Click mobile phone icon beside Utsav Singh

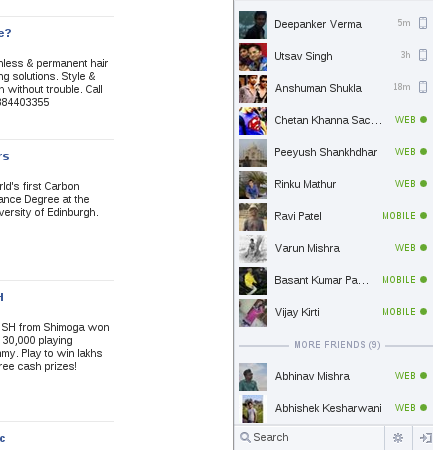pos(423,55)
